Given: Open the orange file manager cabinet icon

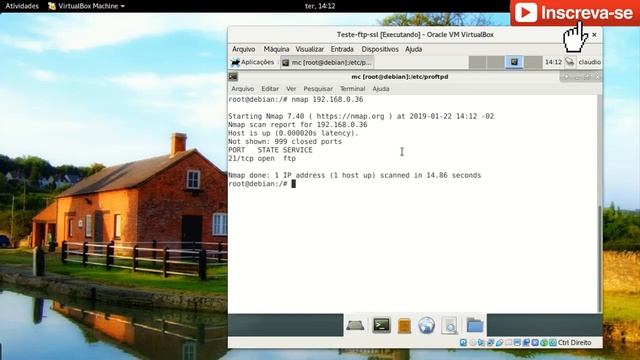Looking at the screenshot, I should click(x=404, y=326).
